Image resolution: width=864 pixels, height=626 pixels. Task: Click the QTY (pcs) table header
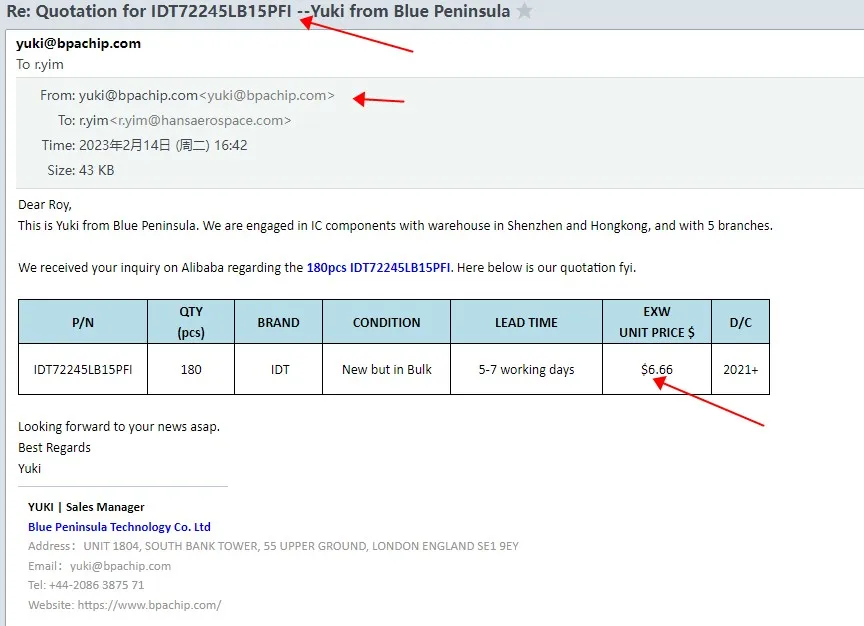[191, 321]
